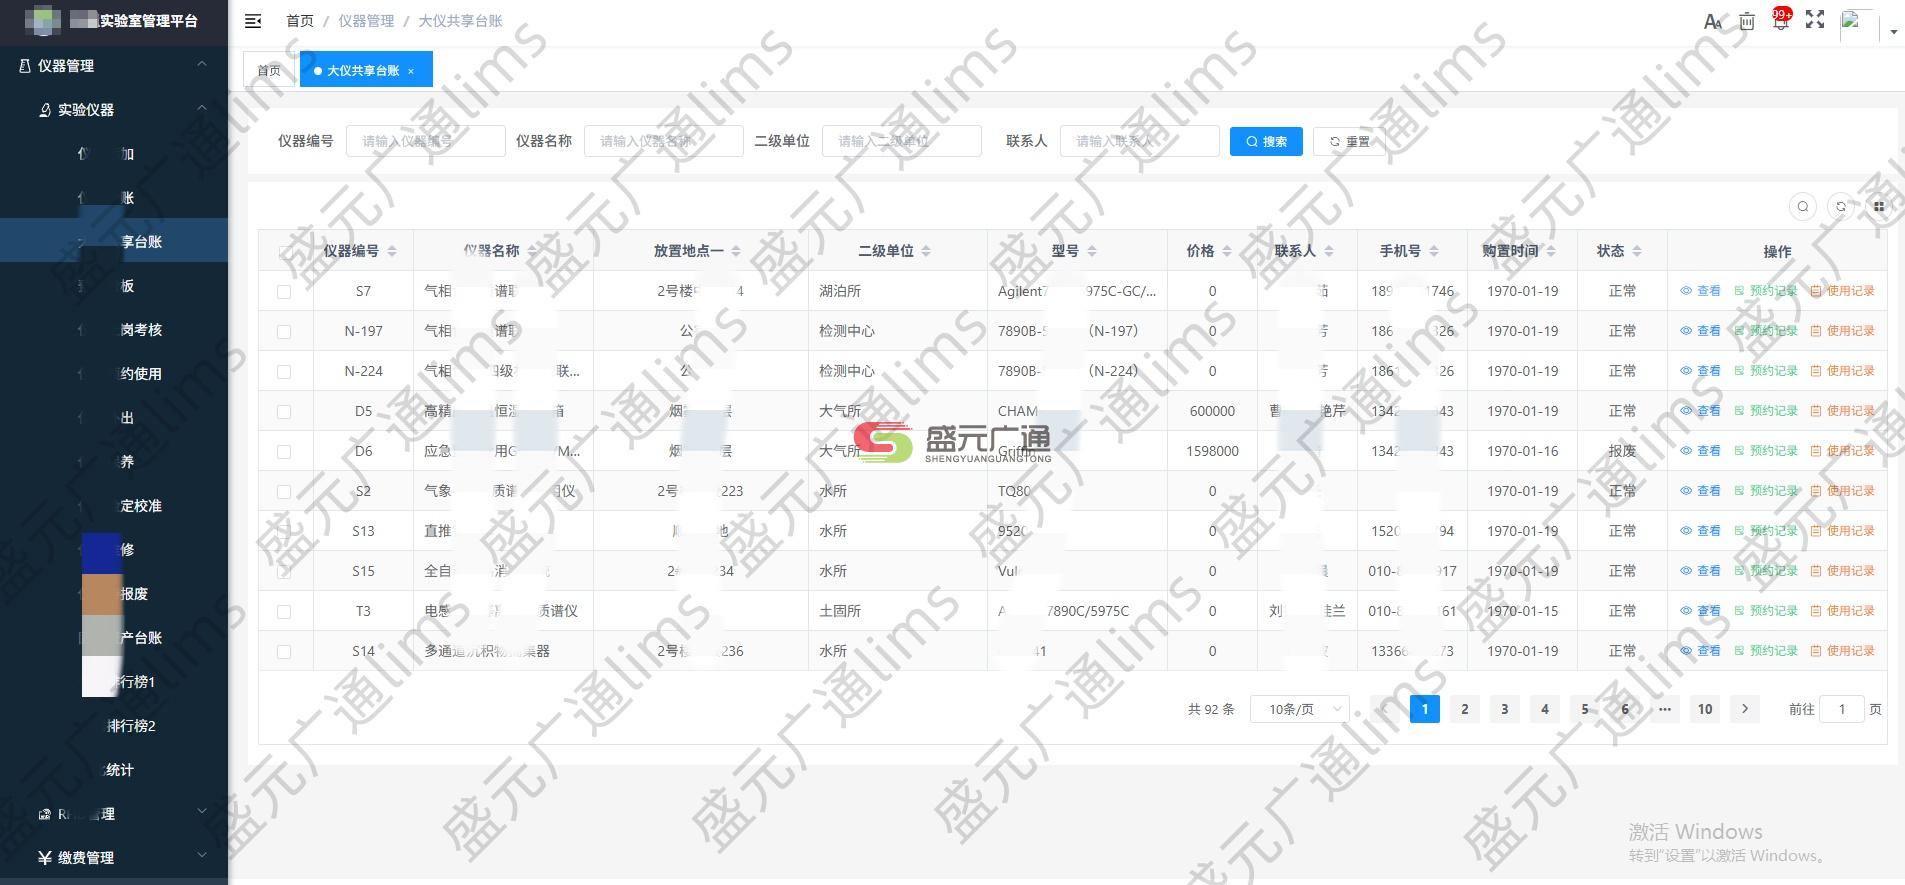Click the next page arrow

coord(1745,709)
